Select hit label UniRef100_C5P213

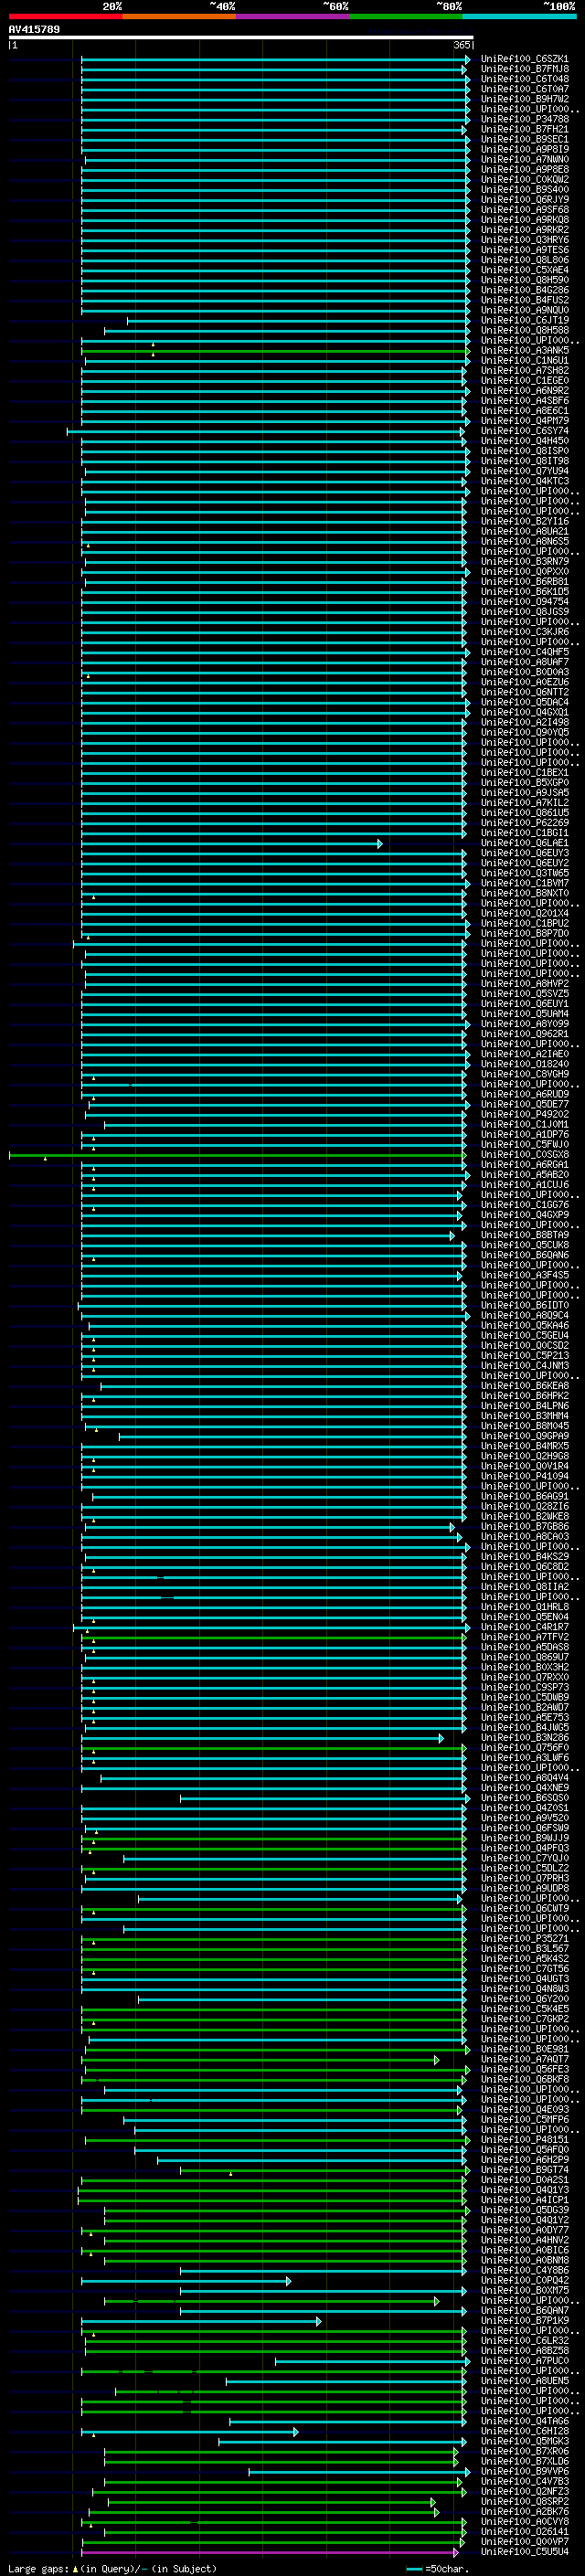pos(524,1355)
